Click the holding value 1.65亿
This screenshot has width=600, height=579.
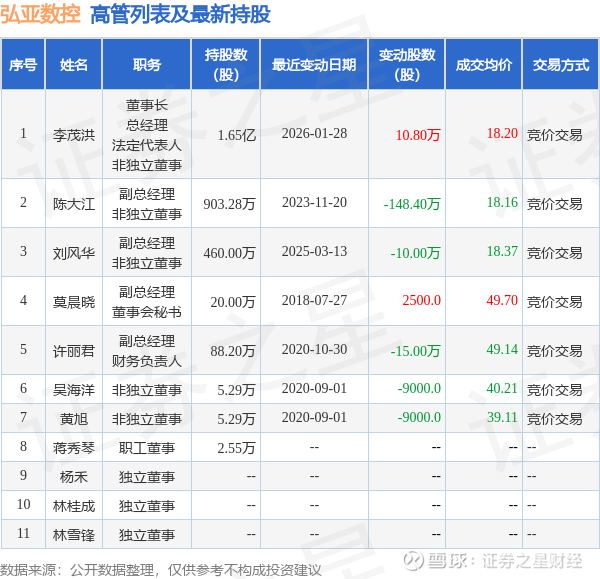(x=236, y=135)
